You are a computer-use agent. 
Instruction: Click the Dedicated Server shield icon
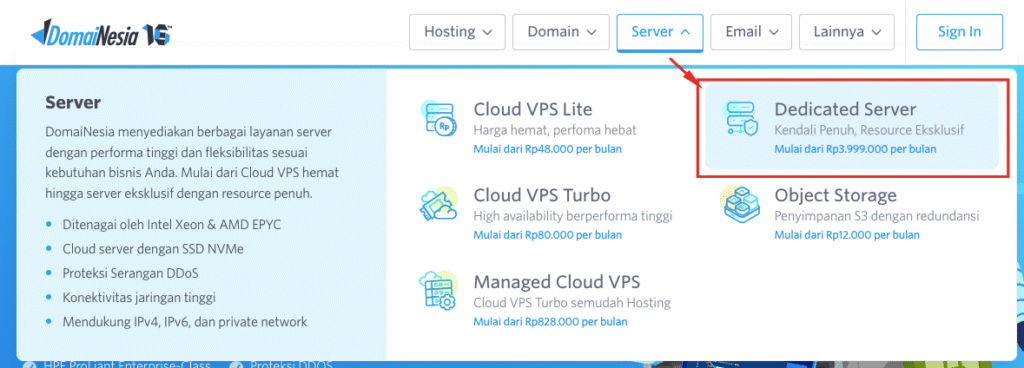(741, 119)
